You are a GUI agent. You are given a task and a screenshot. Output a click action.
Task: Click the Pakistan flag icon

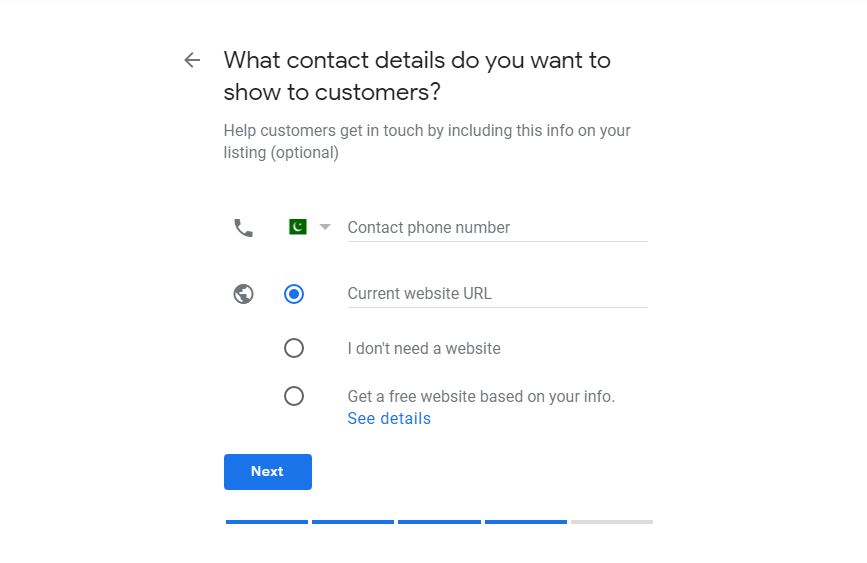point(297,227)
